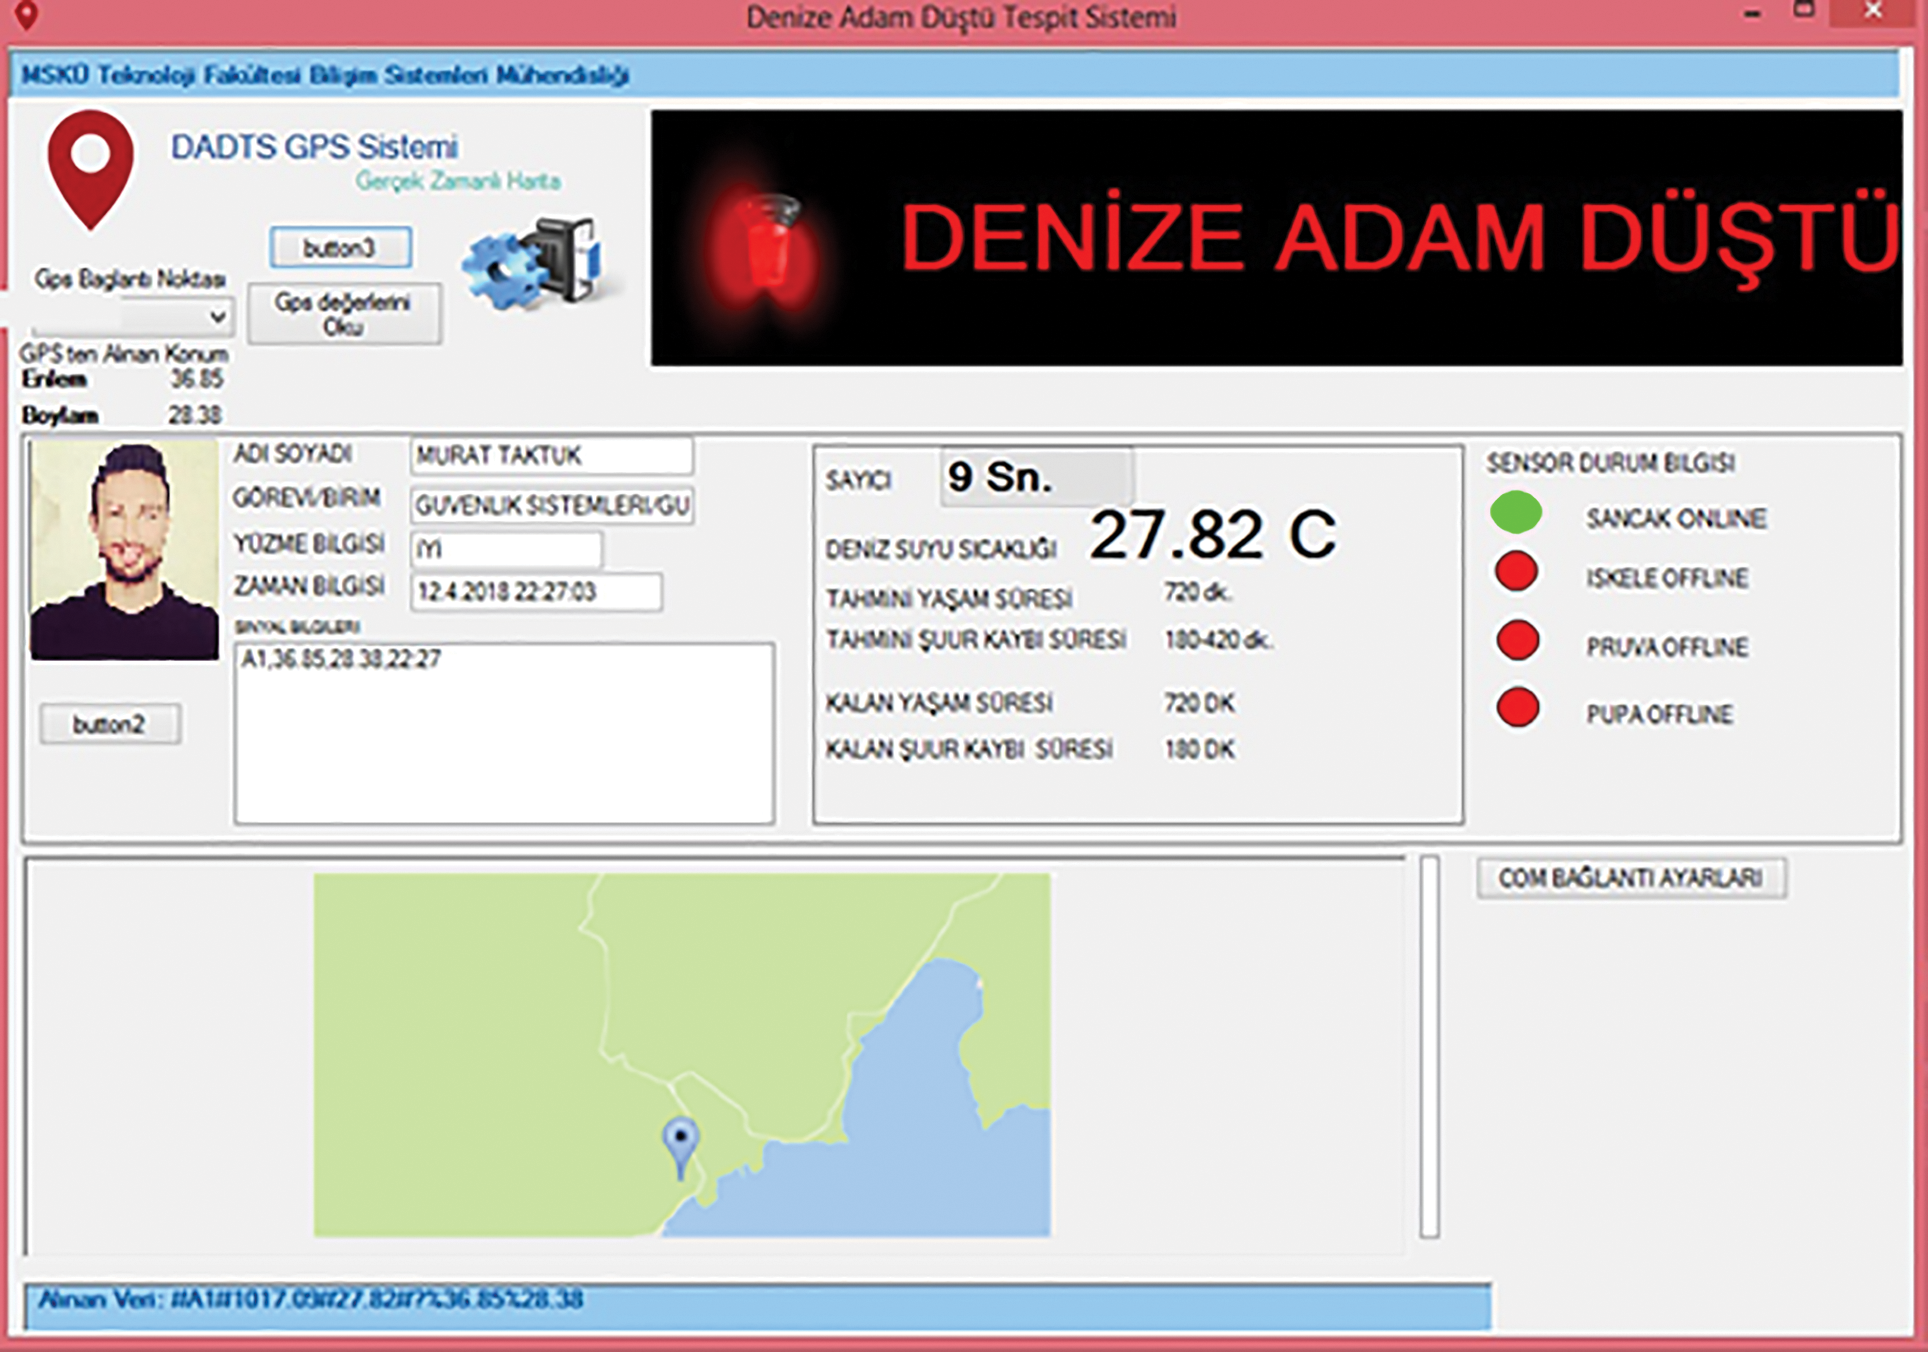The width and height of the screenshot is (1928, 1352).
Task: Click the crew member photo thumbnail
Action: [x=124, y=551]
